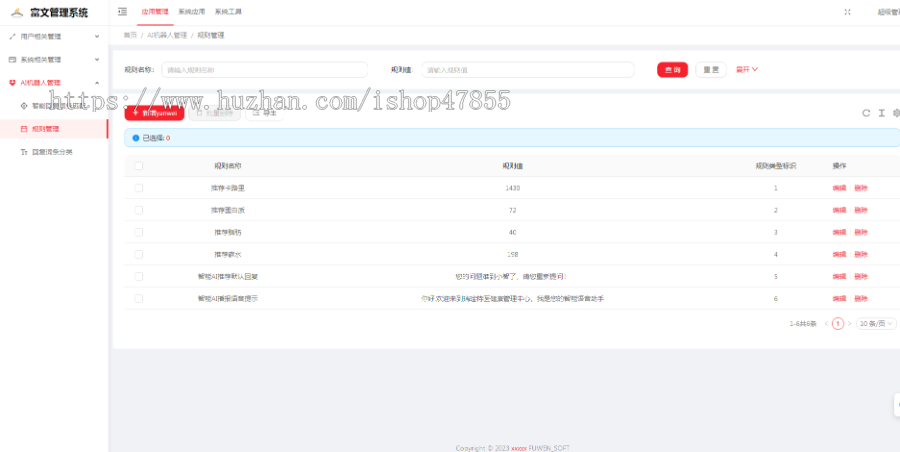Select 规则管理 in the sidebar

coord(54,129)
